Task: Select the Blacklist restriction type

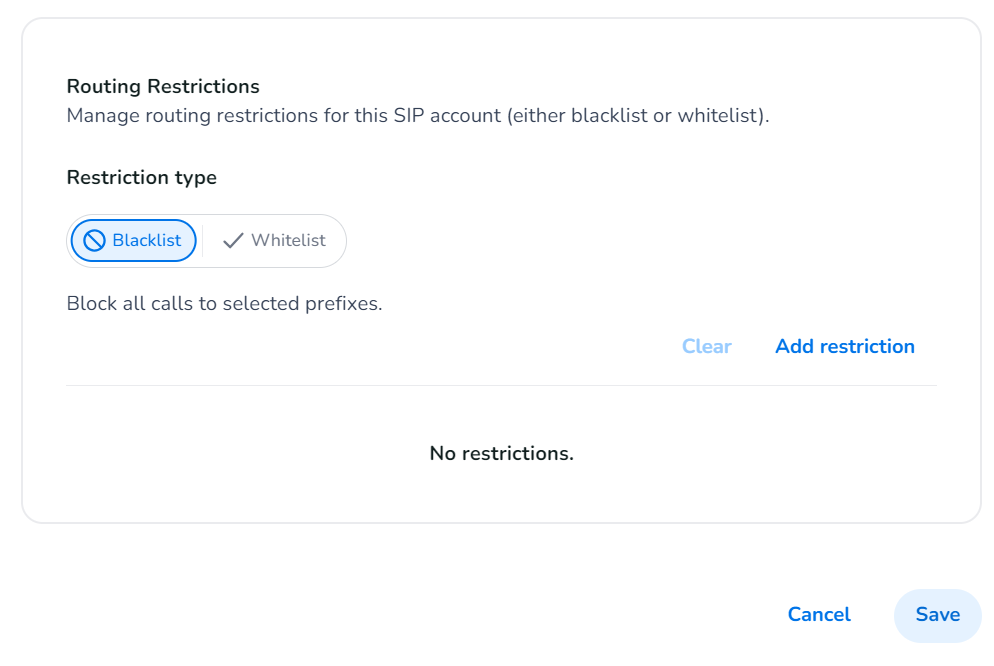Action: click(x=134, y=240)
